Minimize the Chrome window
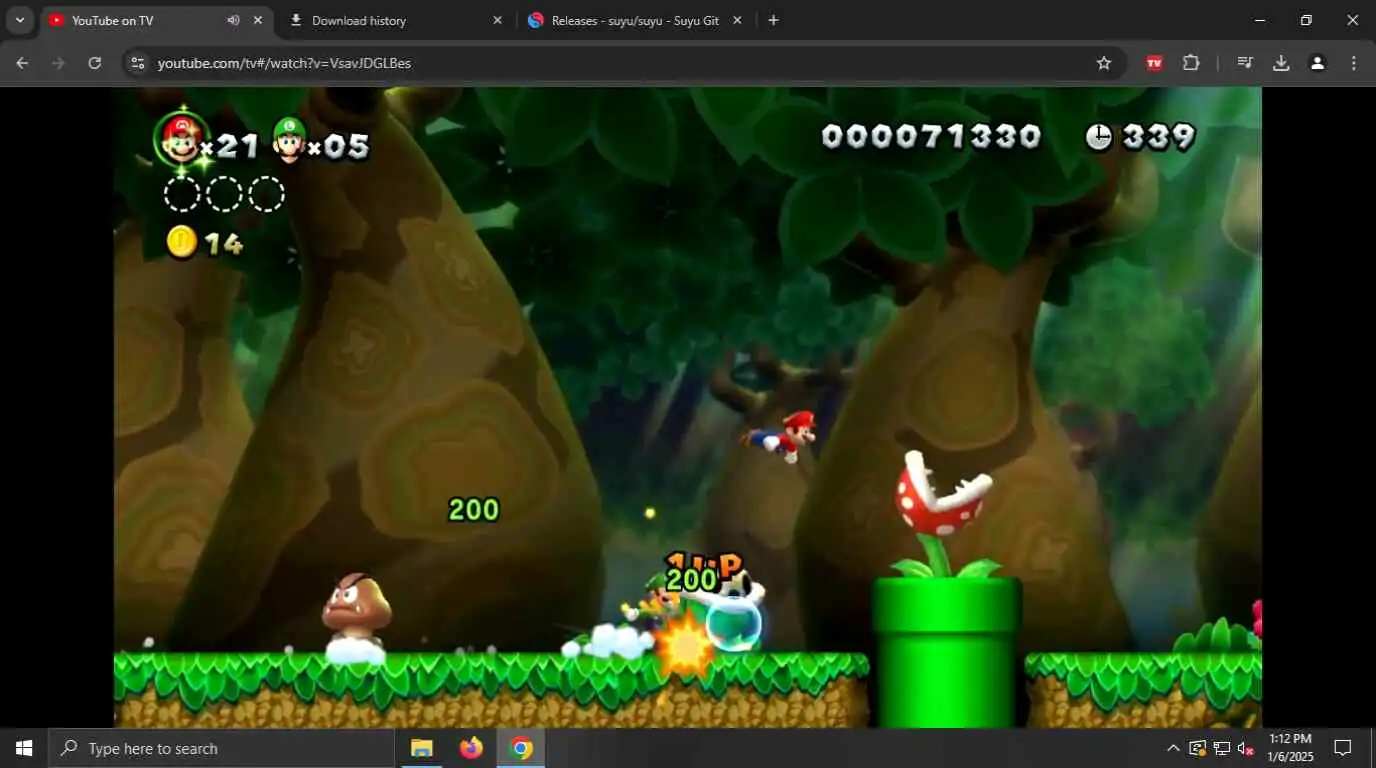The image size is (1376, 768). (1260, 20)
